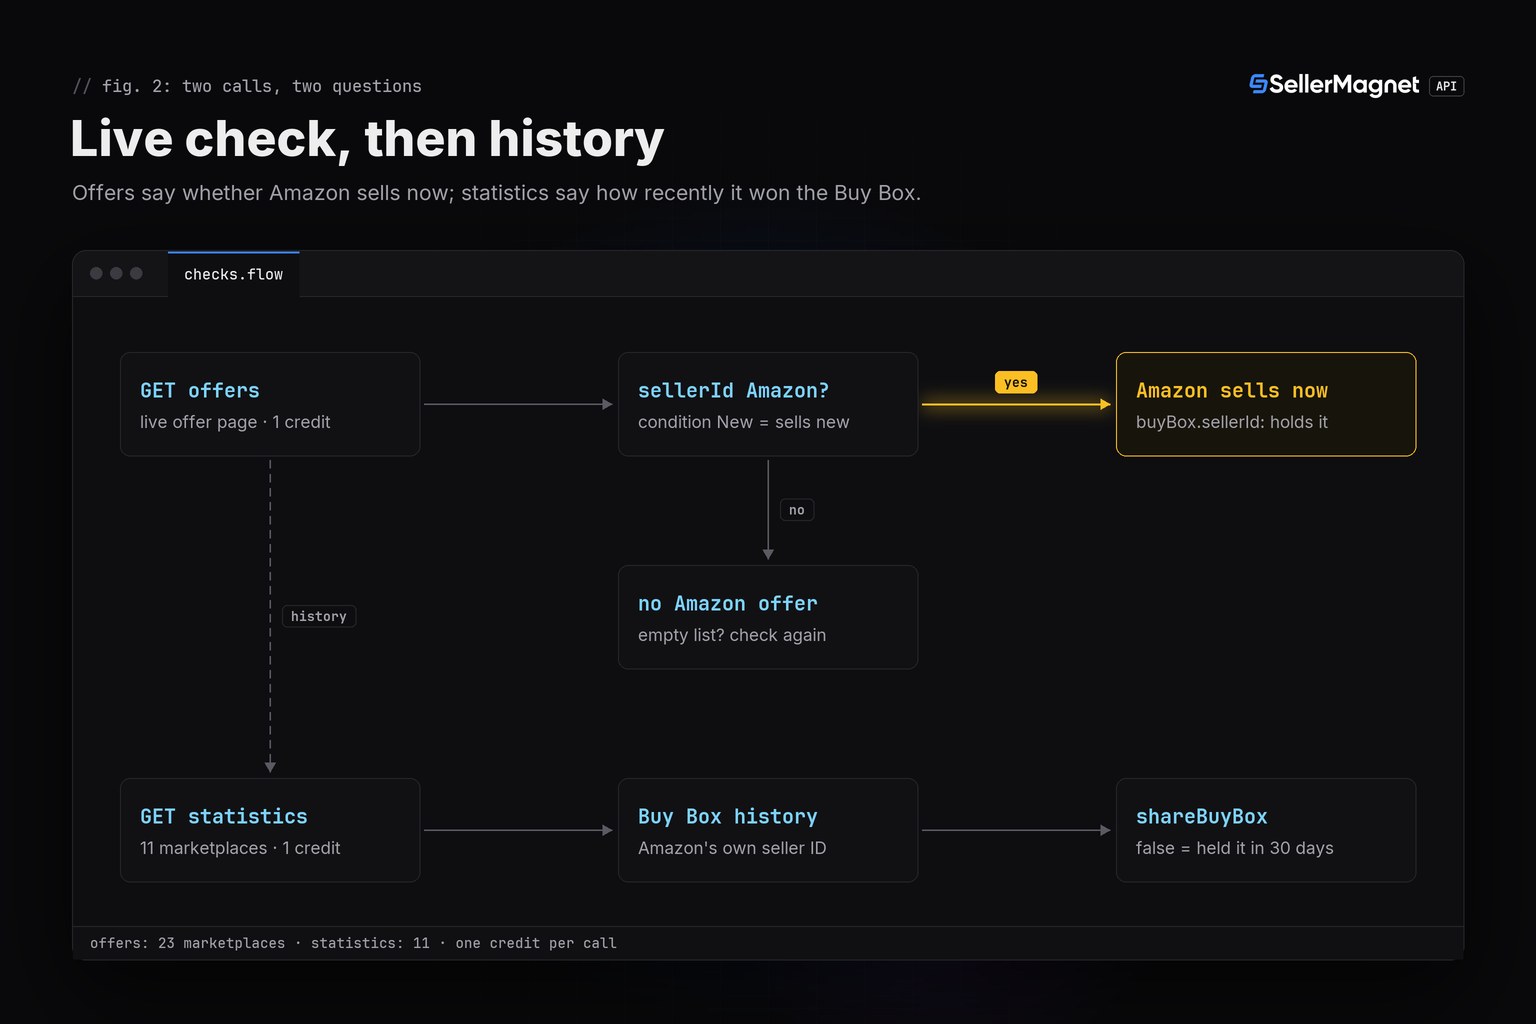Click '11 marketplaces · 1 credit' text
The height and width of the screenshot is (1024, 1536).
click(x=240, y=848)
